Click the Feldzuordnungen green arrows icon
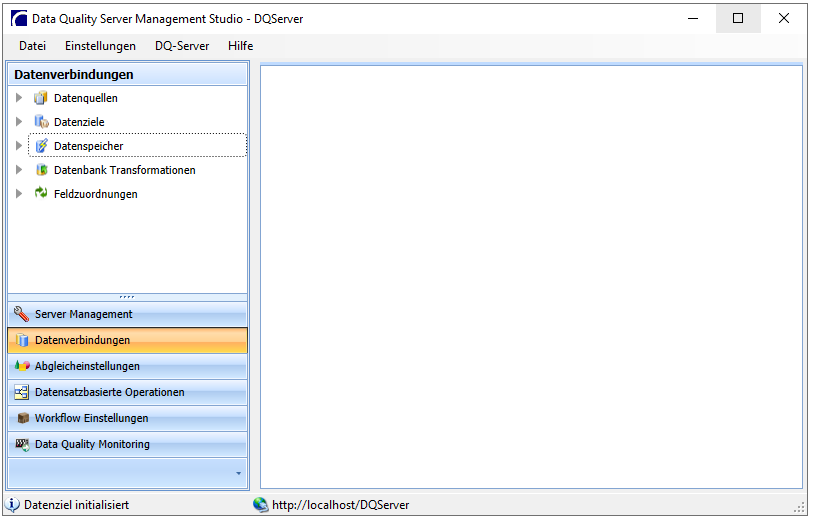Screen dimensions: 815x521 coord(41,193)
